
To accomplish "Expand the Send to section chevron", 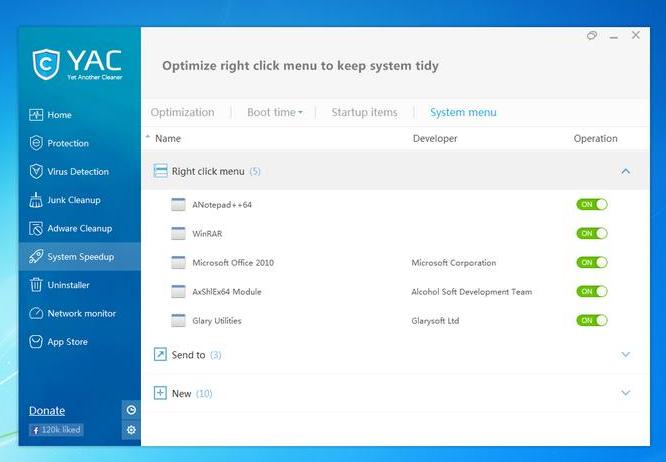I will (x=626, y=354).
